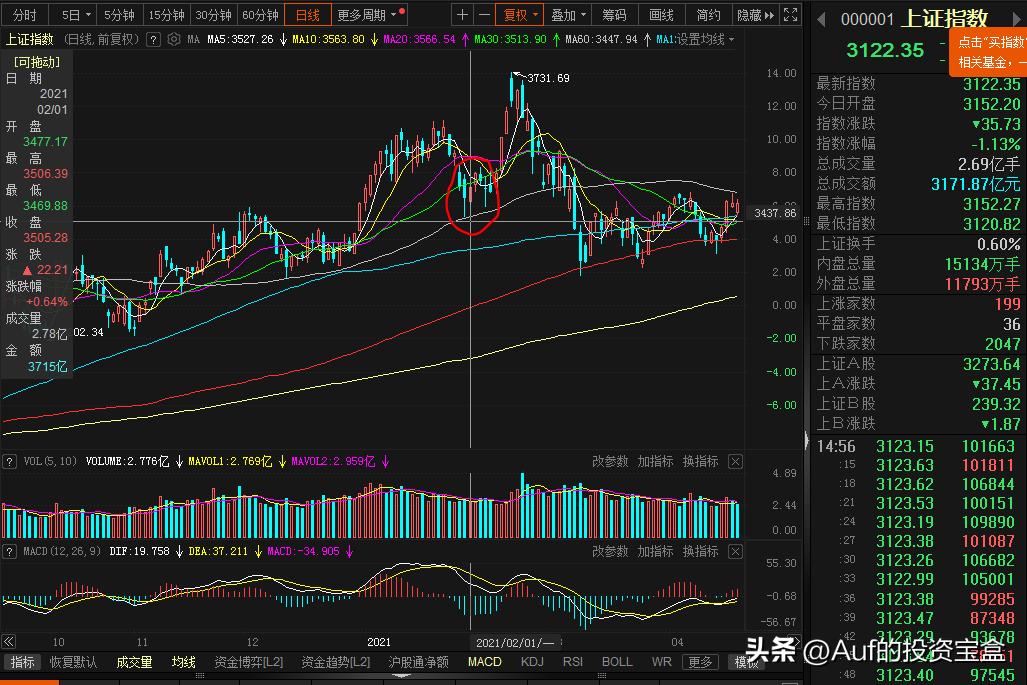Toggle BOLL indicator
This screenshot has height=685, width=1027.
tap(617, 662)
